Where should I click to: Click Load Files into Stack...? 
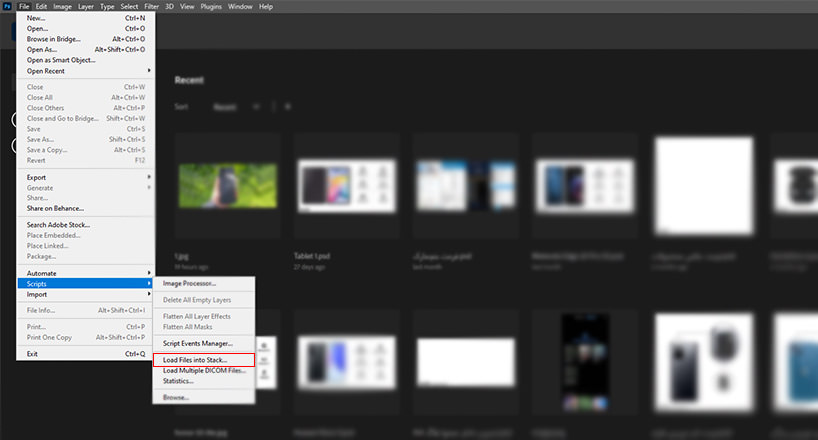203,360
